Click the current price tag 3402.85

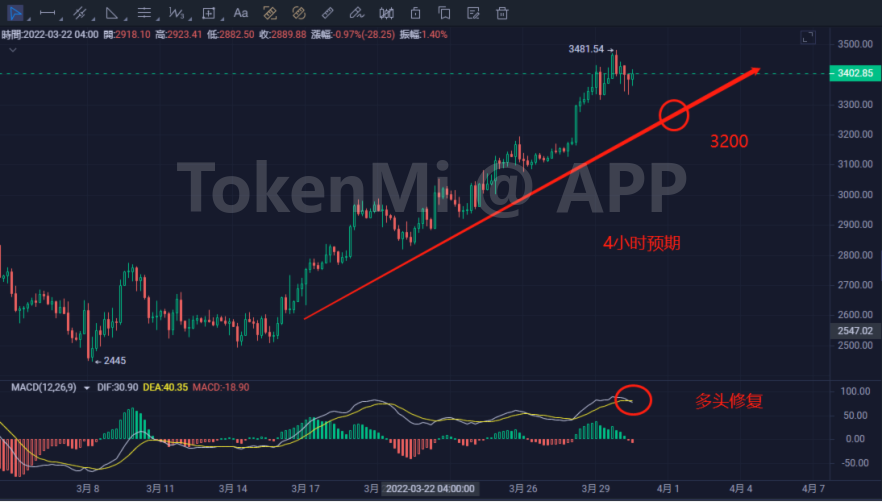click(855, 73)
